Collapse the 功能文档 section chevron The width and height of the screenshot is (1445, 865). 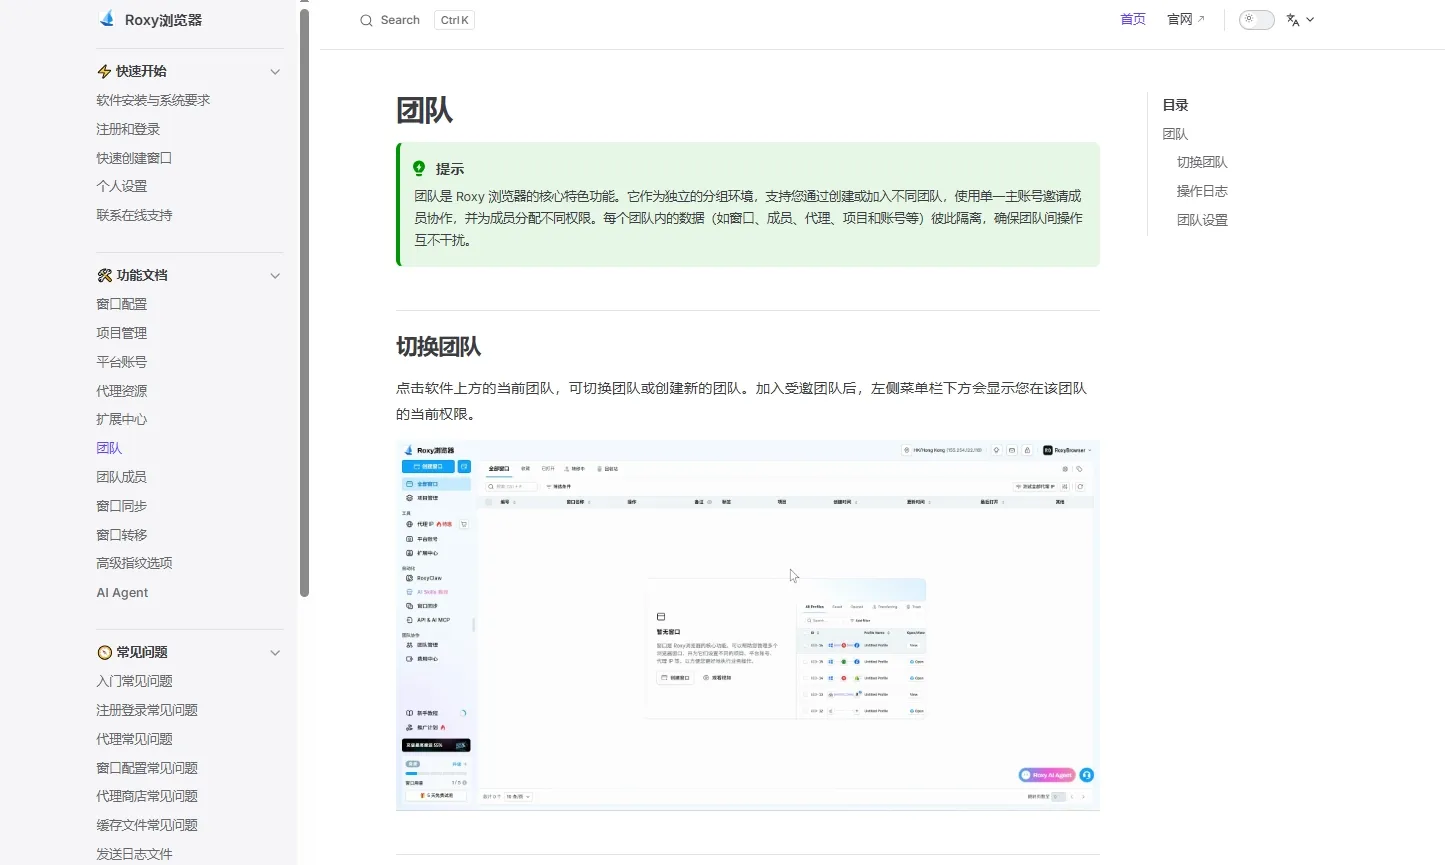pos(275,276)
